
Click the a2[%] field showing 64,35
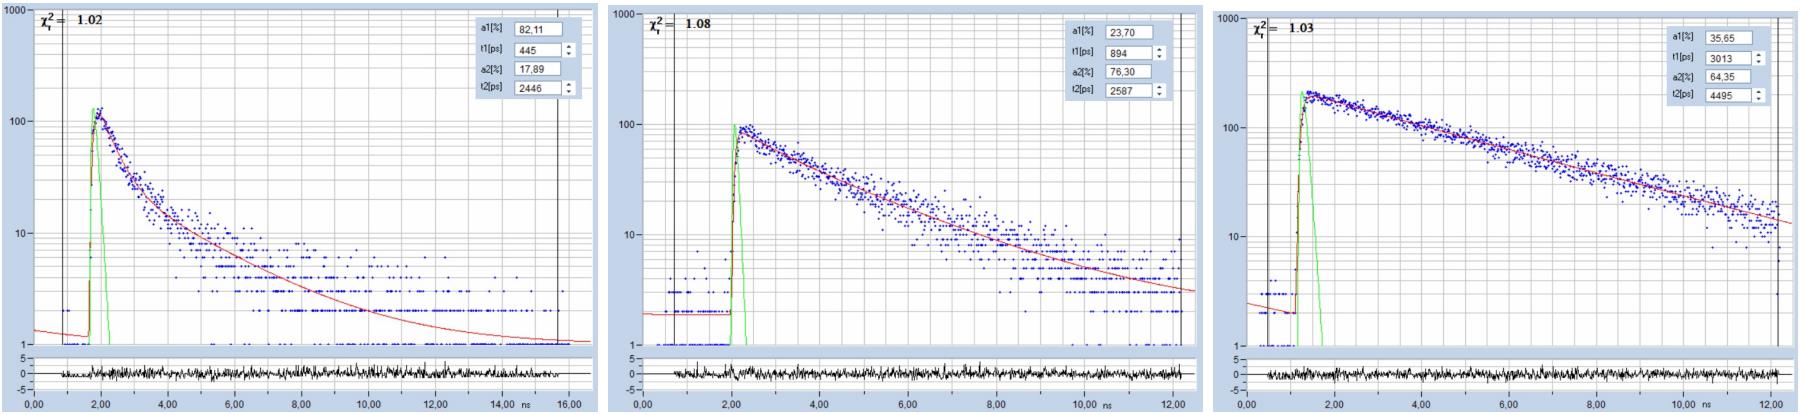click(x=1728, y=77)
